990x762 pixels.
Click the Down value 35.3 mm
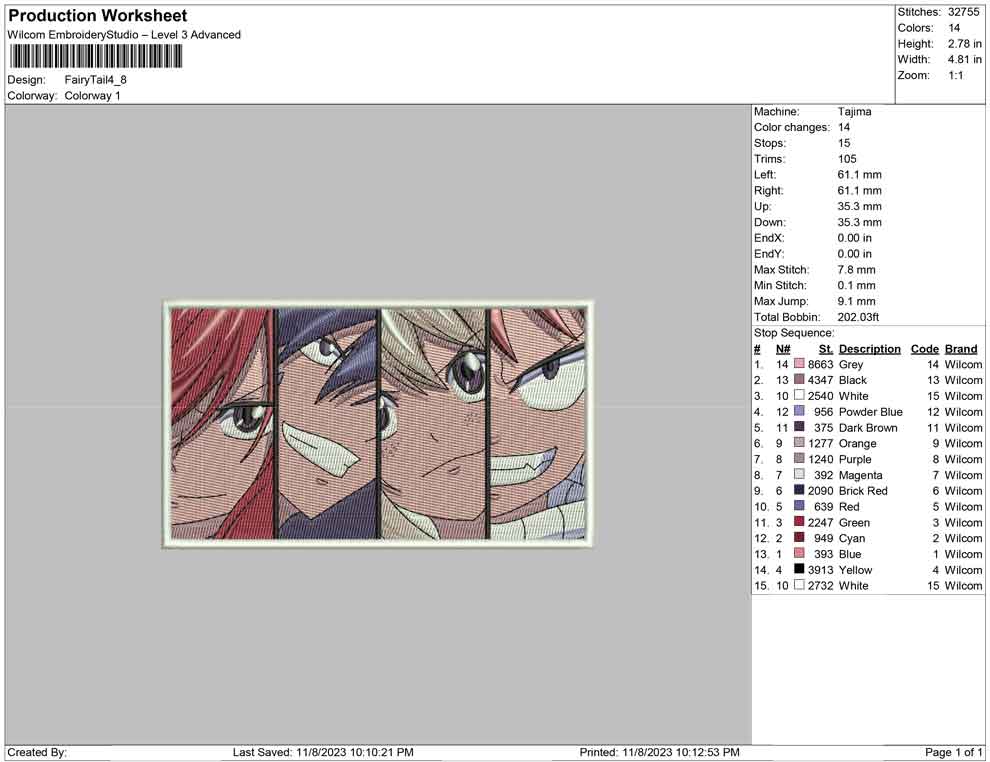point(859,222)
